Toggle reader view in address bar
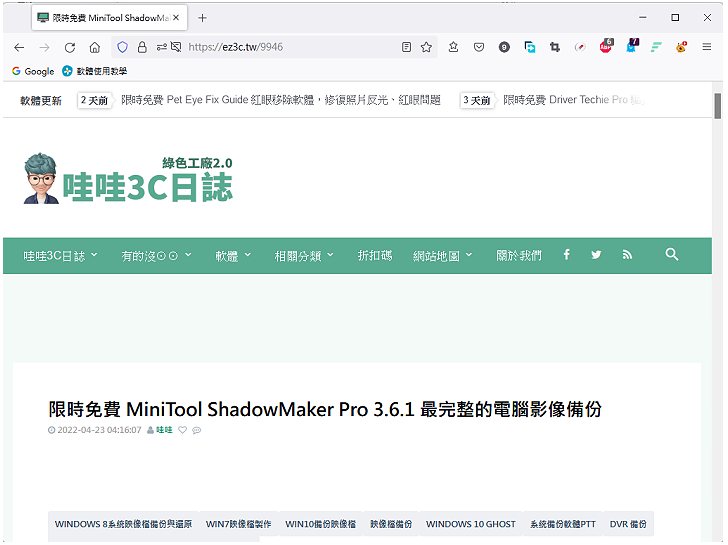Image resolution: width=728 pixels, height=545 pixels. pyautogui.click(x=406, y=47)
